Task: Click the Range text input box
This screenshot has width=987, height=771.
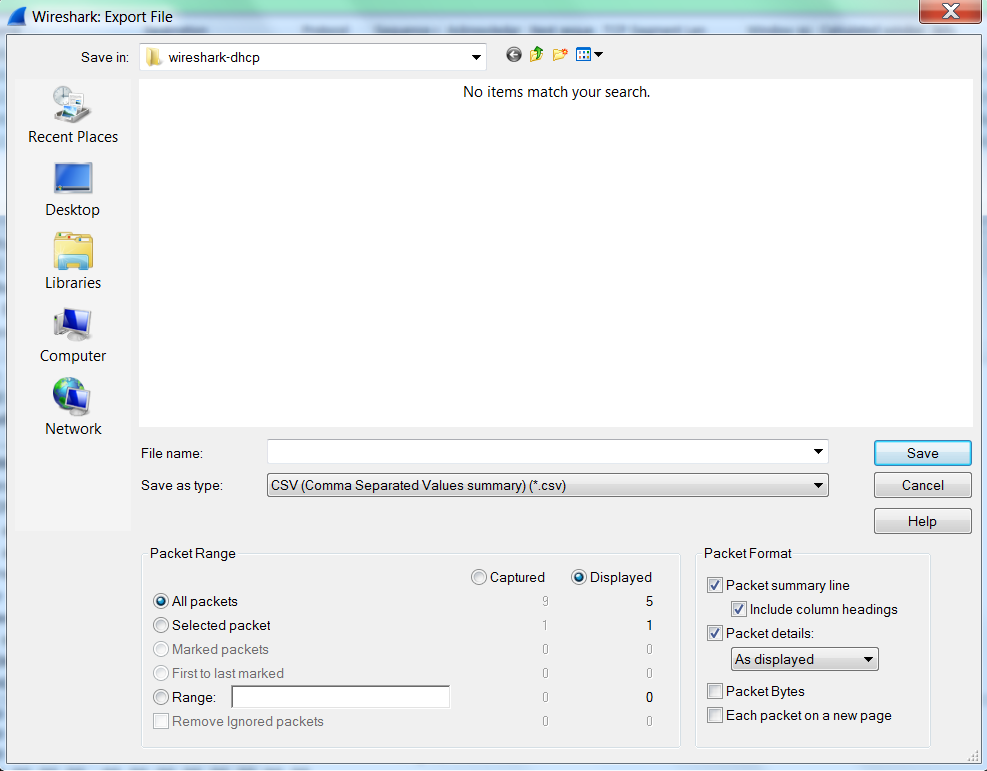Action: pos(341,697)
